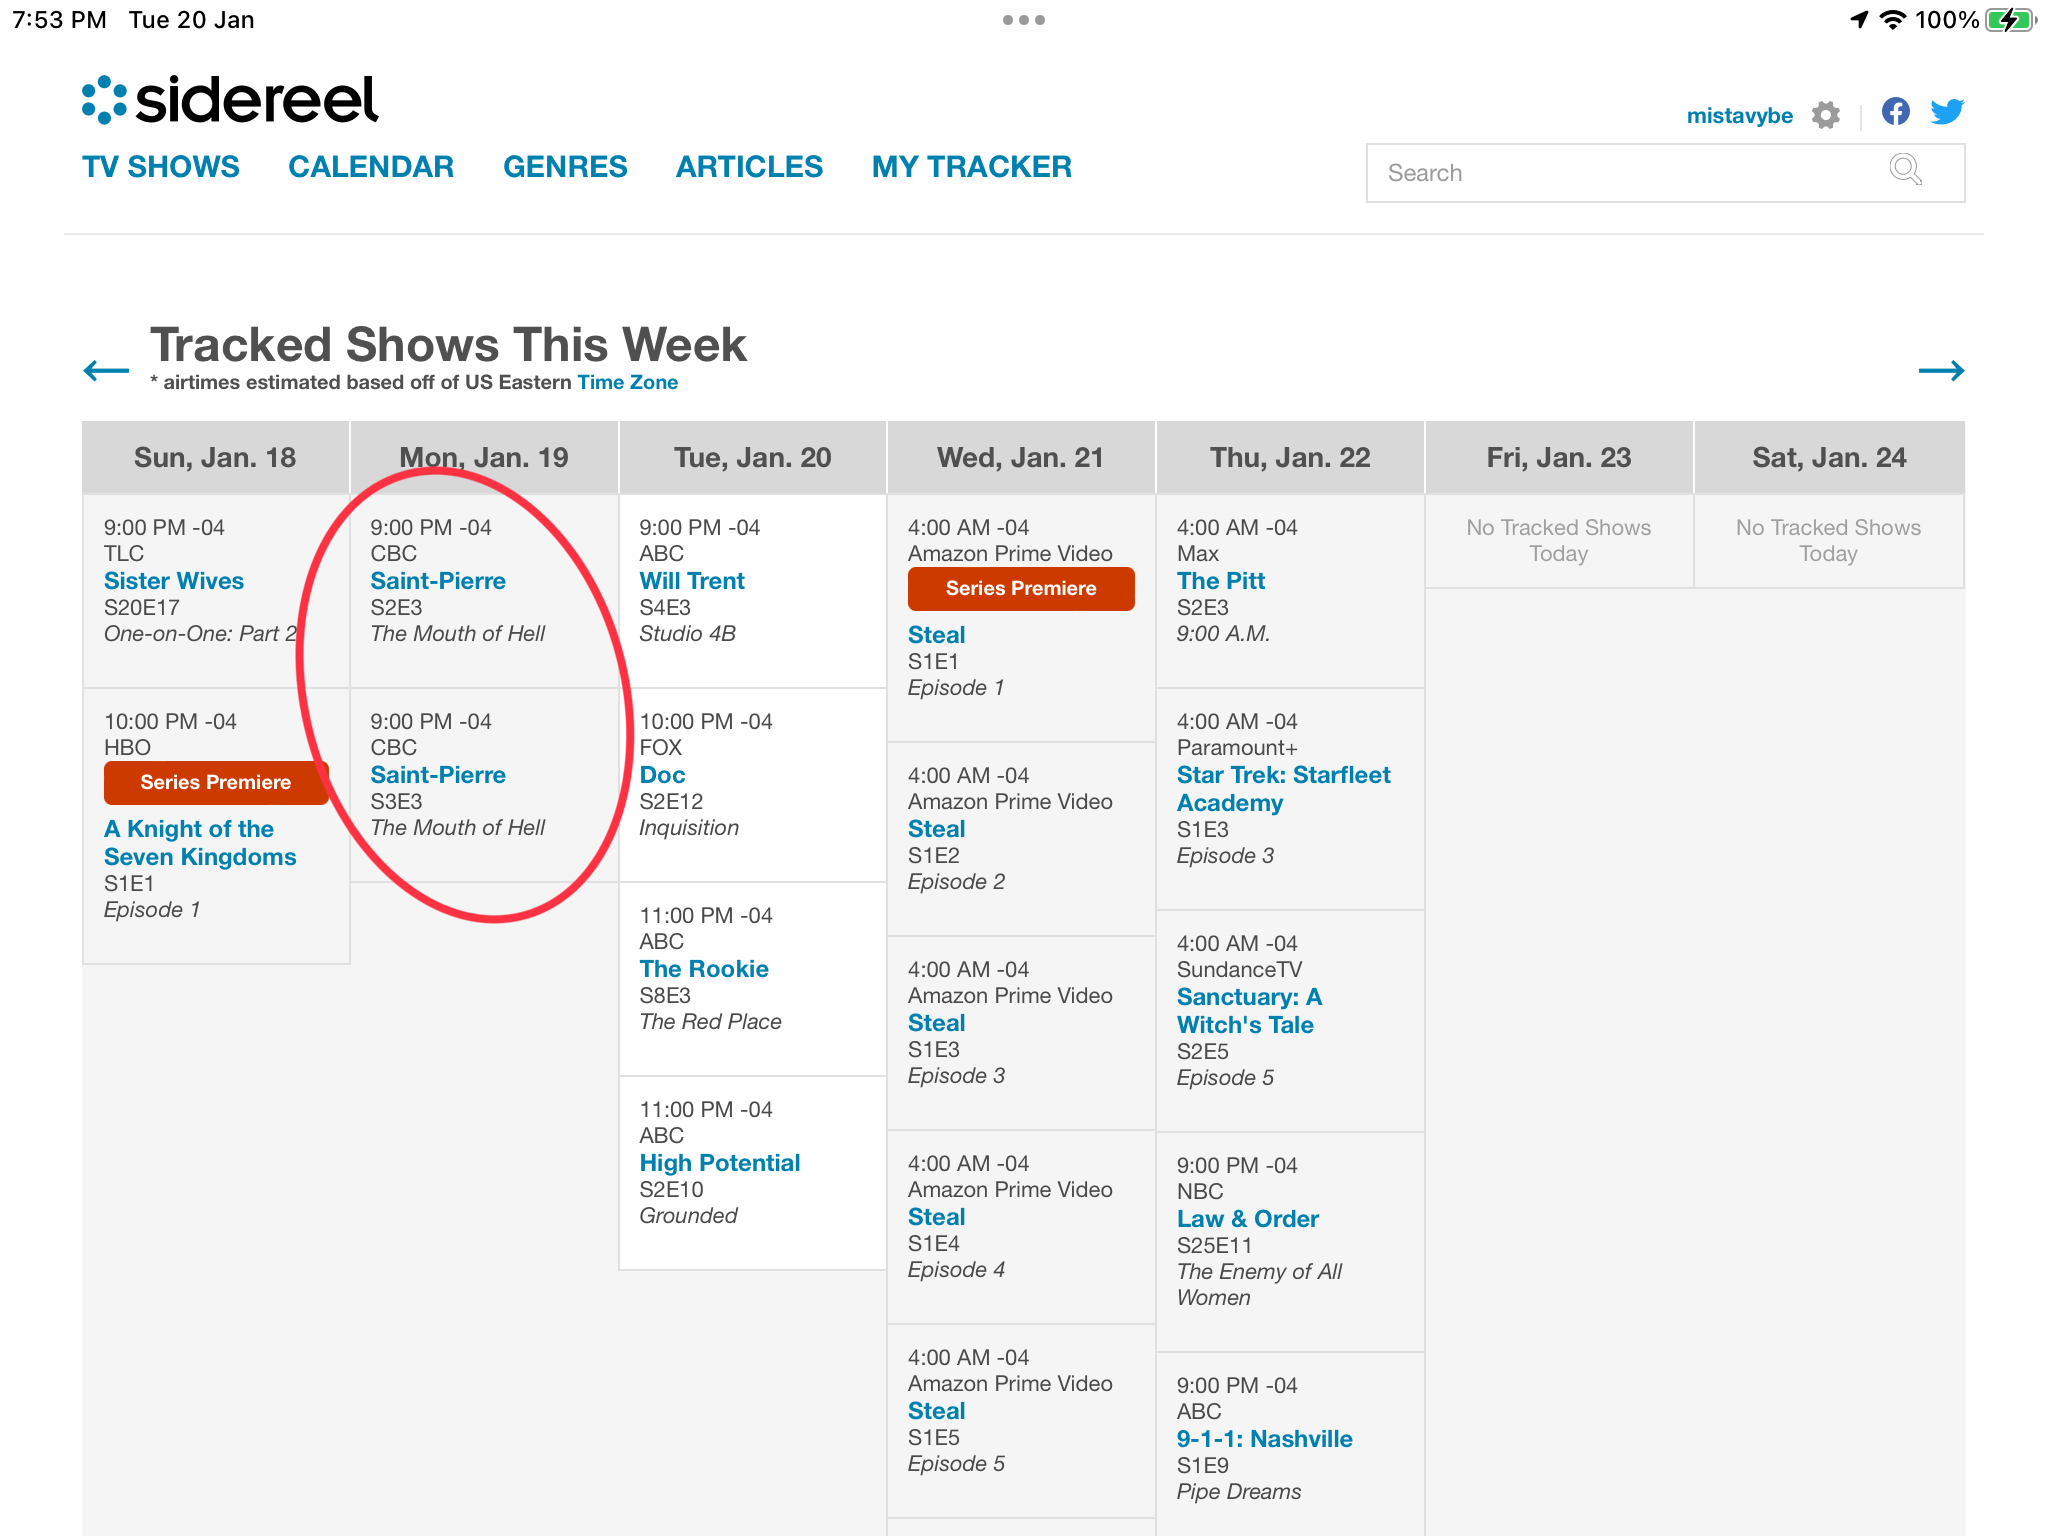This screenshot has height=1536, width=2048.
Task: Tap the three-dot multitasking indicator at top
Action: [1023, 20]
